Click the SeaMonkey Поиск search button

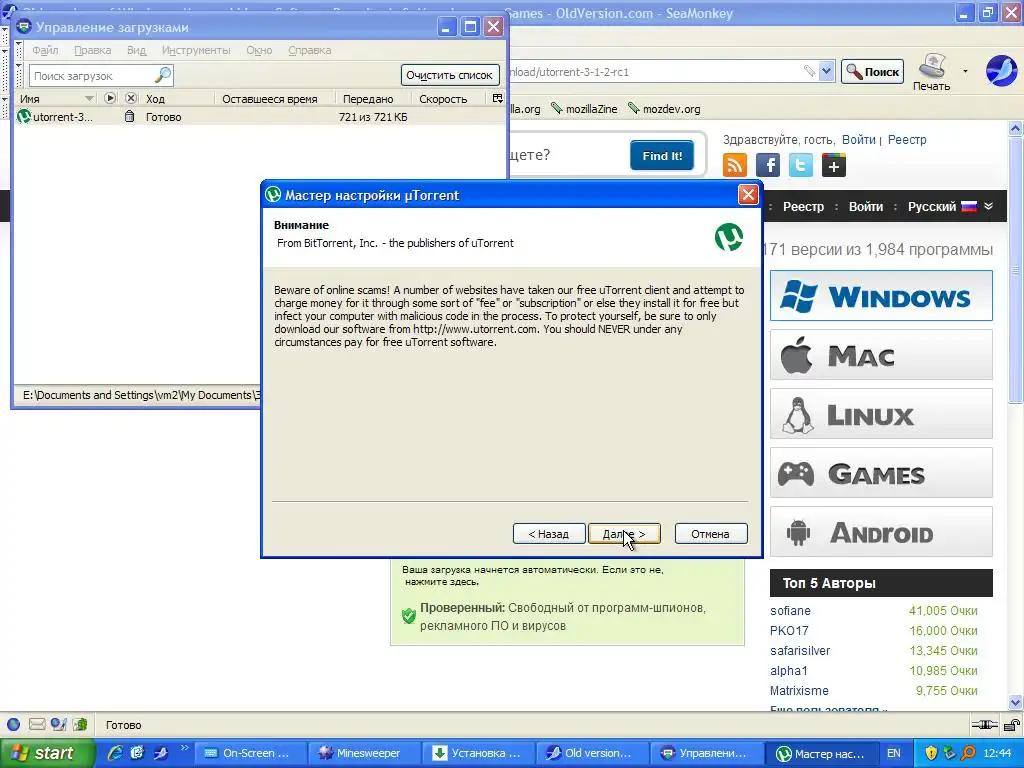[x=872, y=72]
